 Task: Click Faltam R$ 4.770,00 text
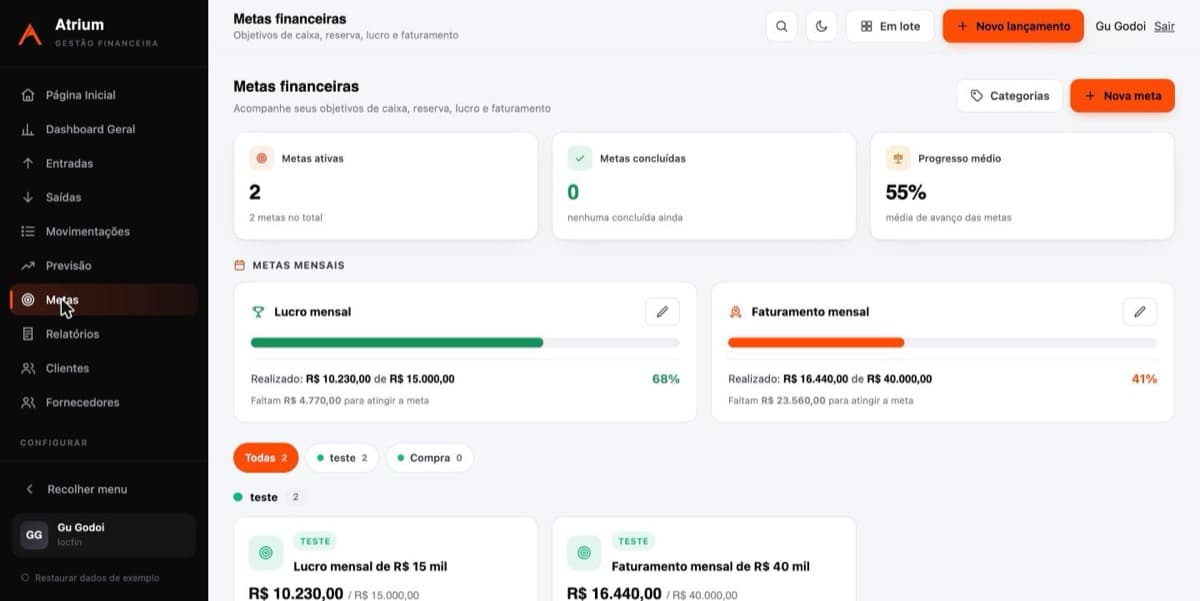(x=340, y=400)
